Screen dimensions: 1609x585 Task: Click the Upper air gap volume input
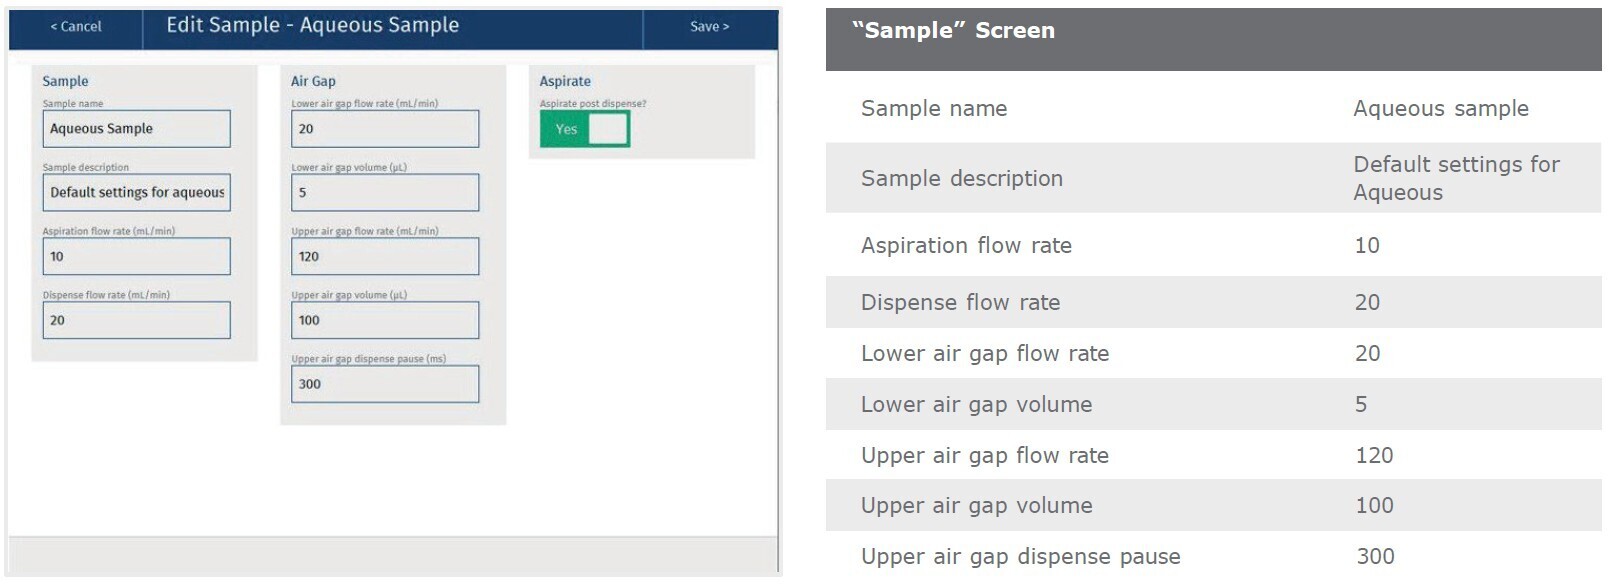[385, 321]
